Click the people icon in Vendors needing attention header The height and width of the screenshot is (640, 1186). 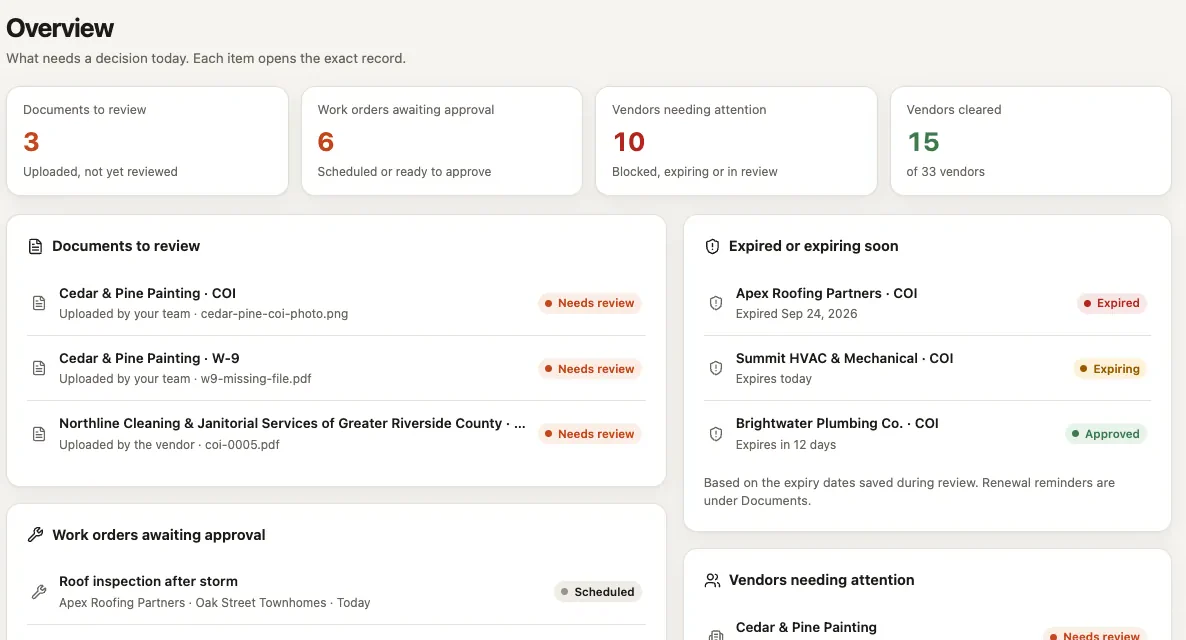[712, 580]
